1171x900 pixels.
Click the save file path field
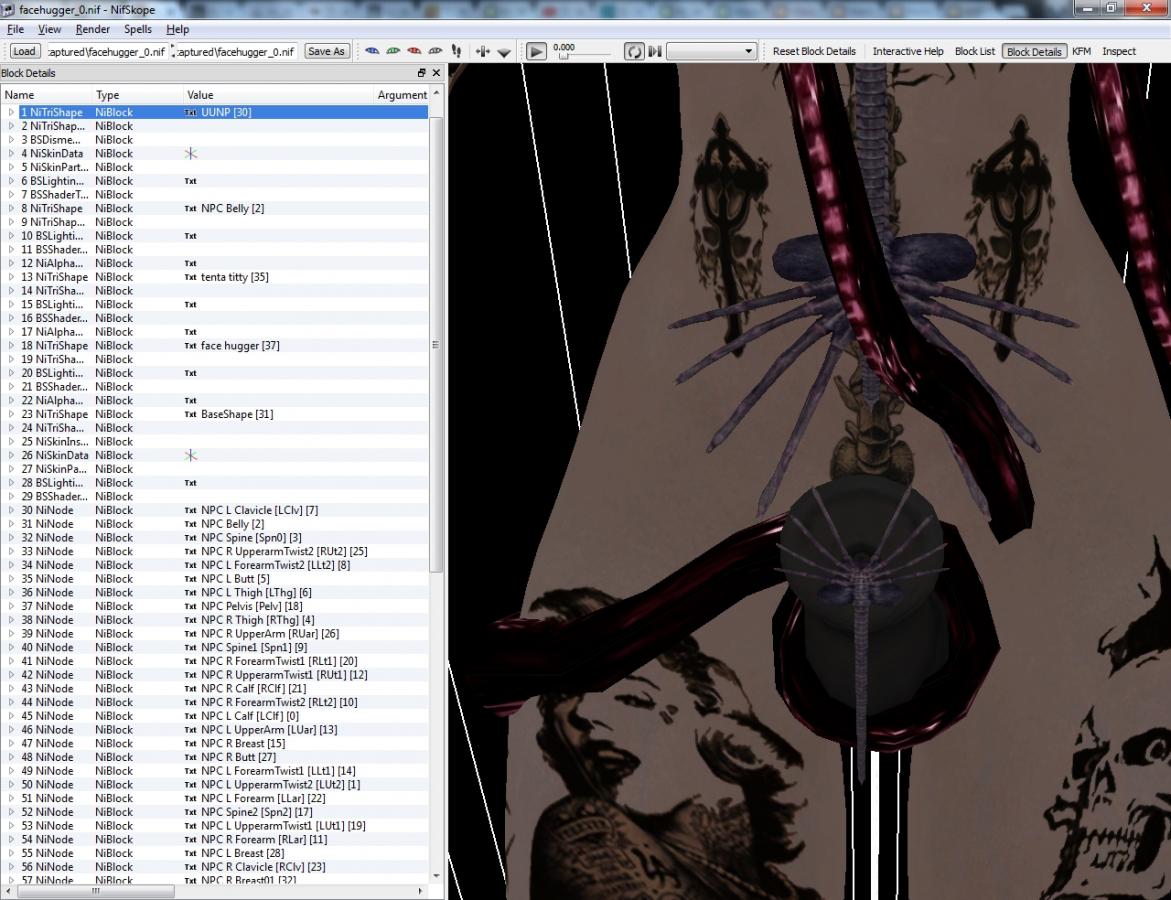[x=236, y=51]
